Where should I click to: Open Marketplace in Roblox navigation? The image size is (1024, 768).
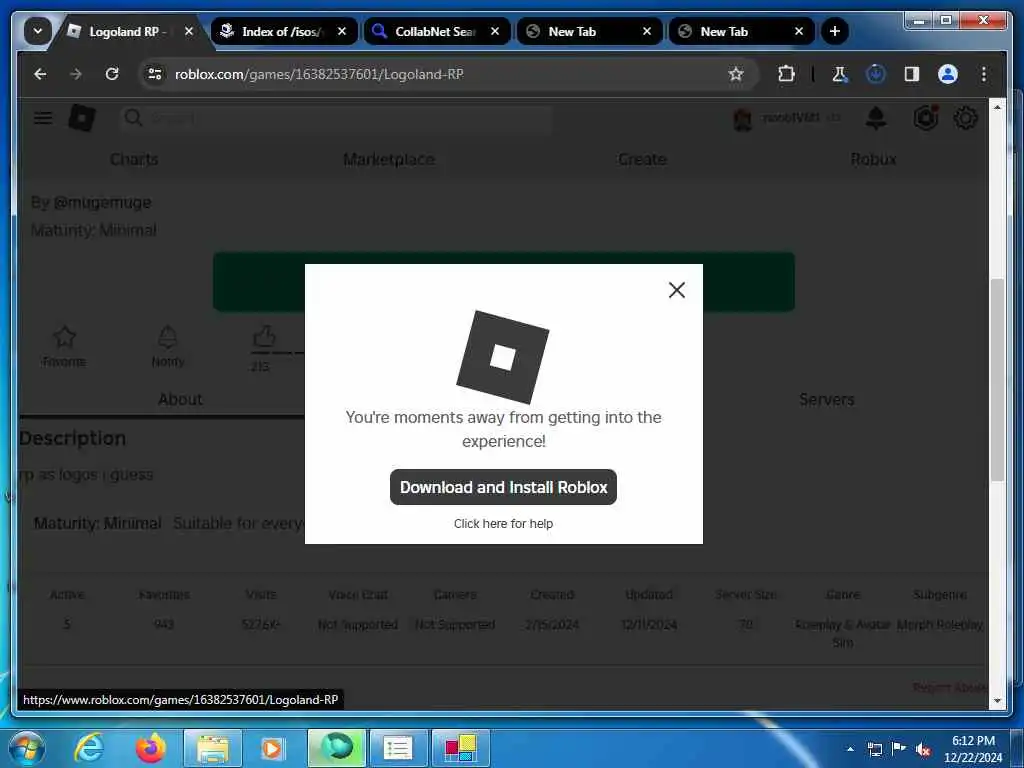389,159
